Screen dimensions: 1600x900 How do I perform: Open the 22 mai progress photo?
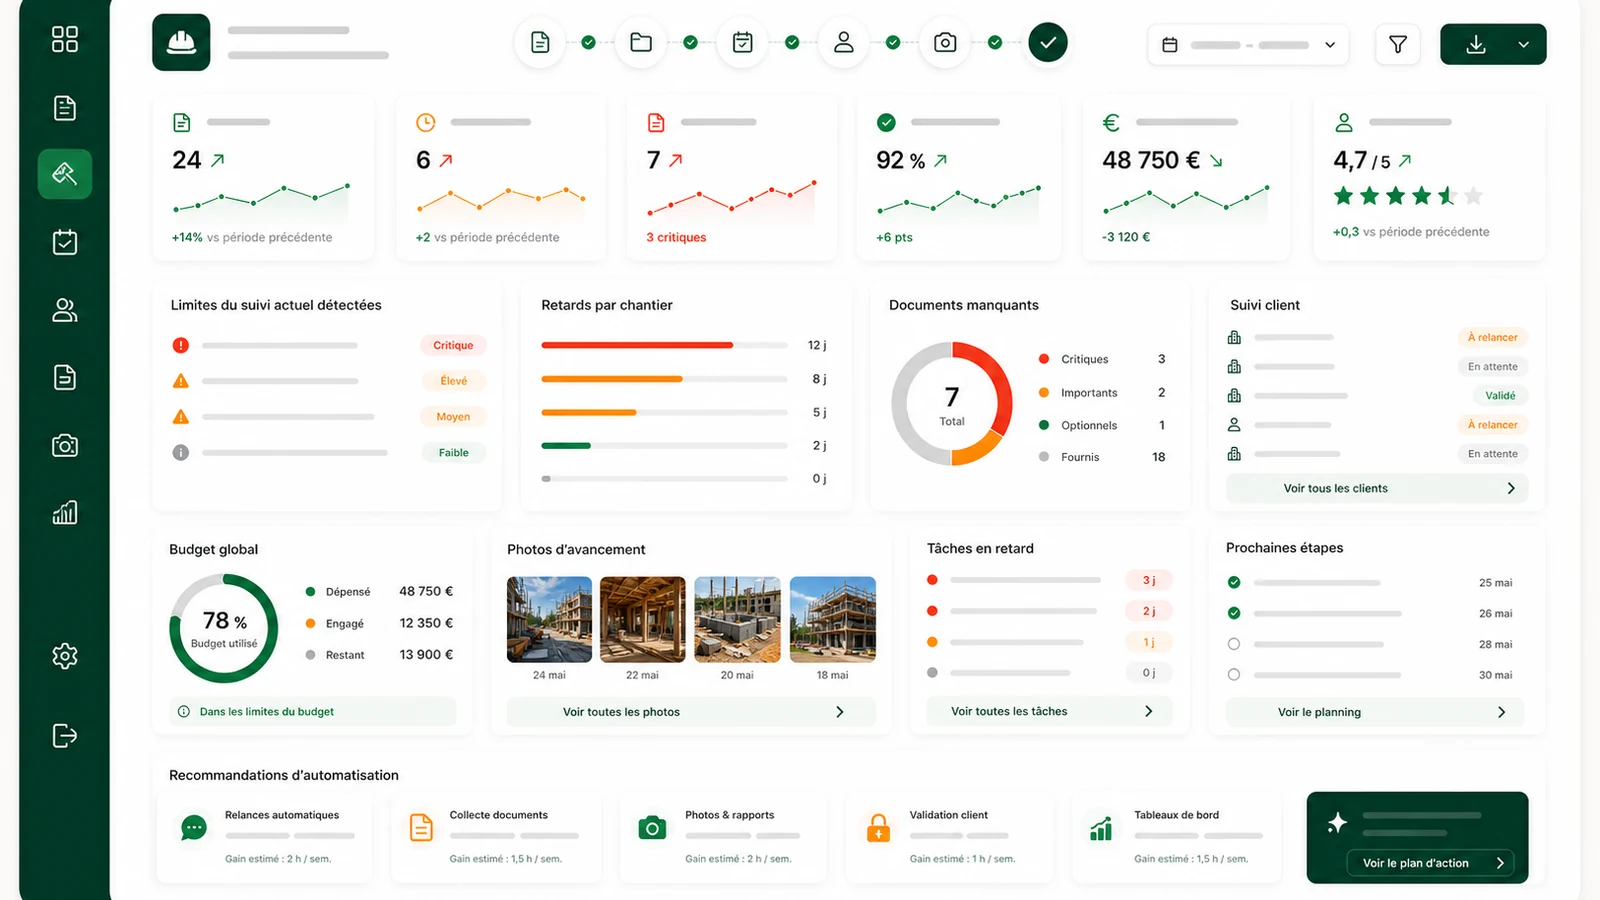(643, 619)
